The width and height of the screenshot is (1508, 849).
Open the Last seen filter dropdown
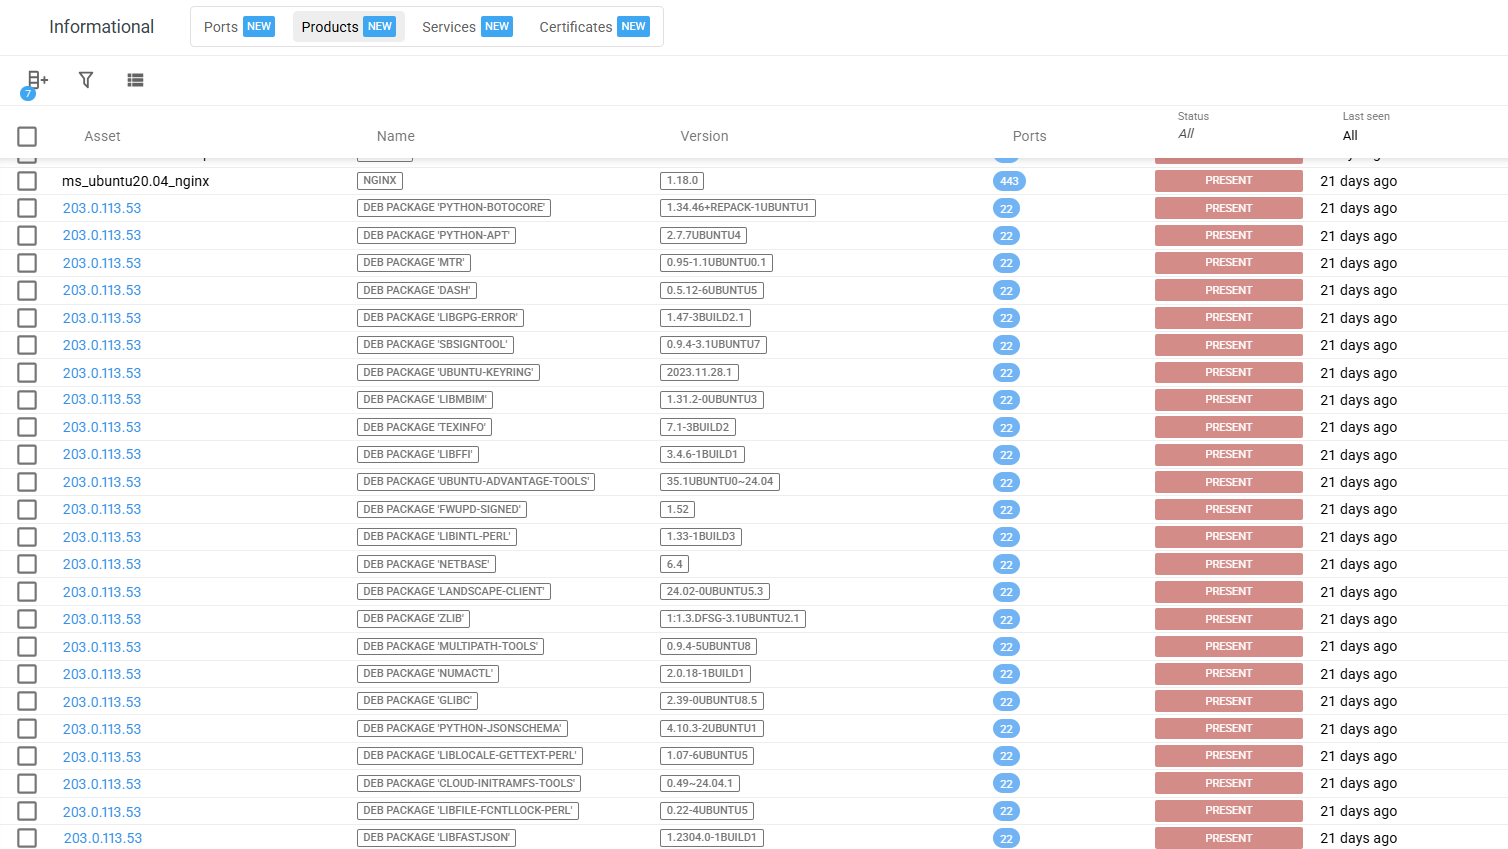point(1350,135)
